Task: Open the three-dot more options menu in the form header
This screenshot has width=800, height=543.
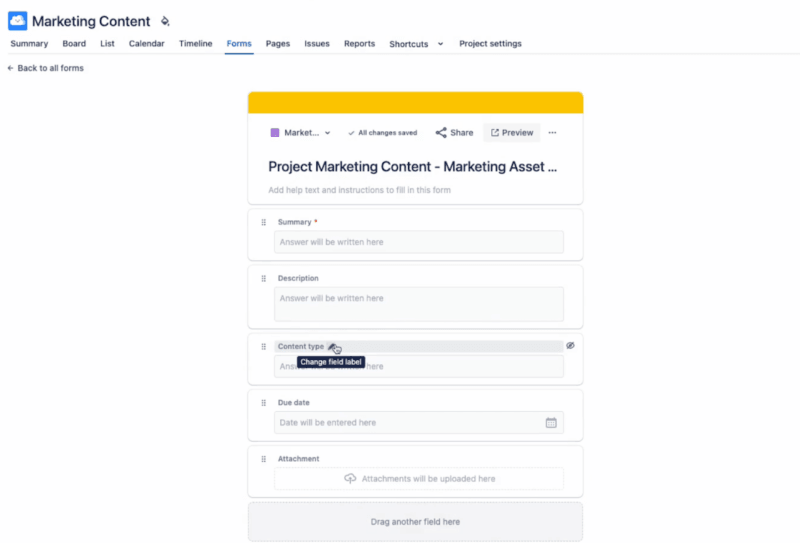Action: click(x=553, y=133)
